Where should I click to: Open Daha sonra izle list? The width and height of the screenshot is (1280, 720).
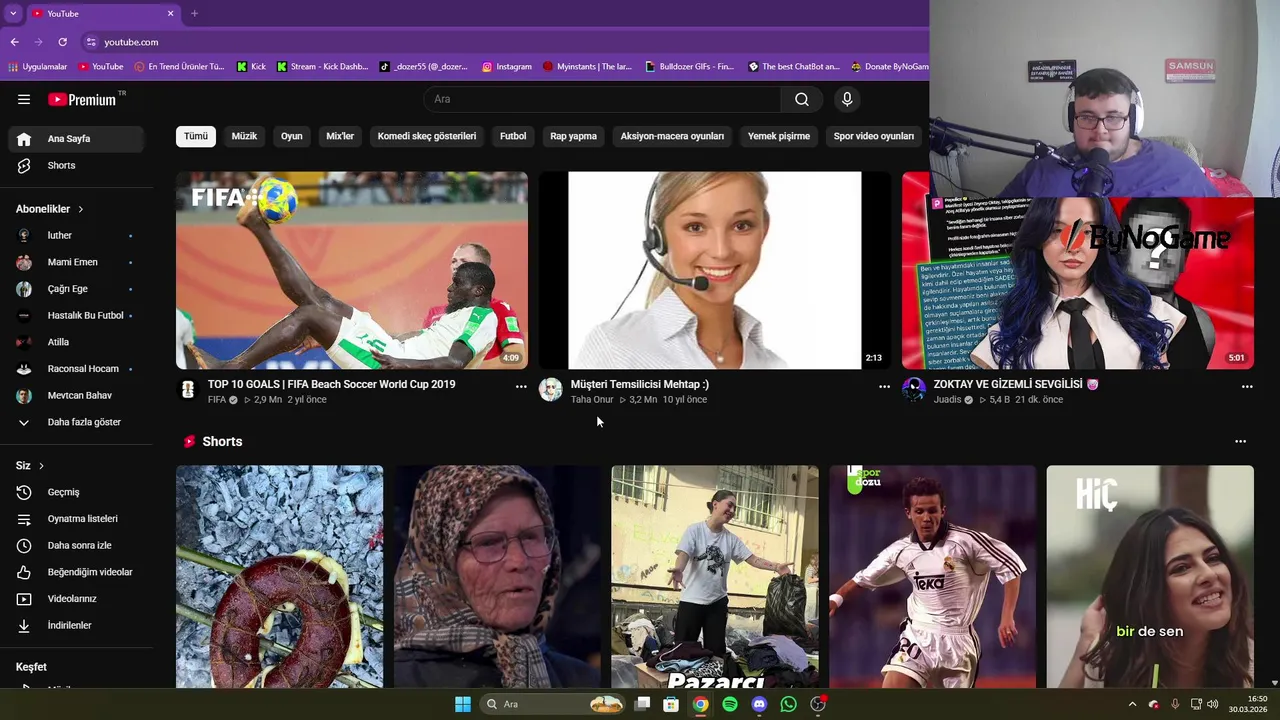coord(77,545)
